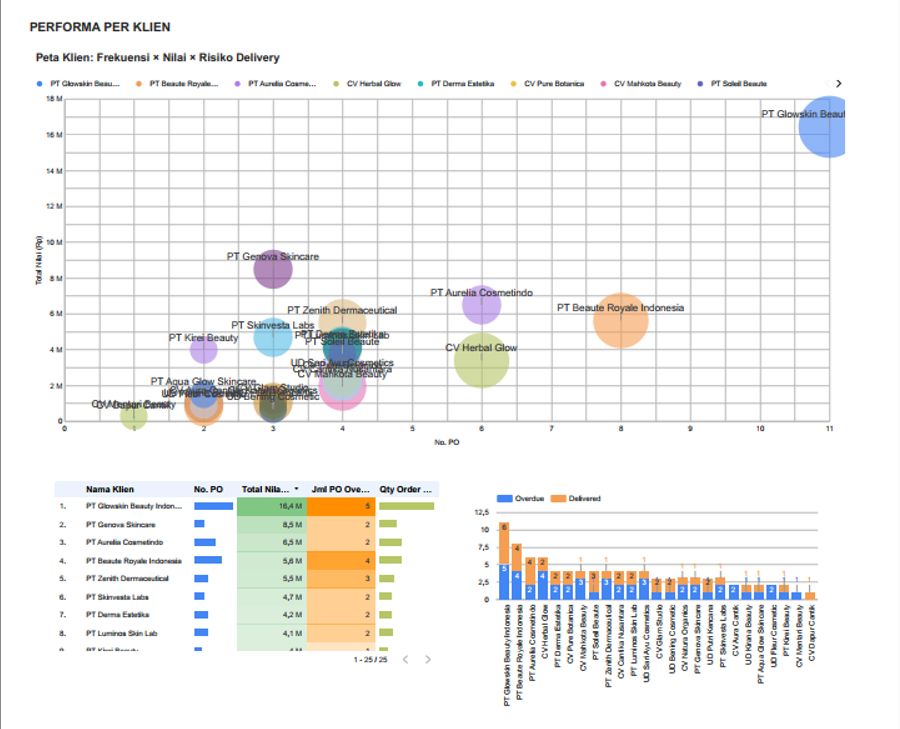
Task: Click CV Pure Botanica legend entry
Action: (x=548, y=84)
